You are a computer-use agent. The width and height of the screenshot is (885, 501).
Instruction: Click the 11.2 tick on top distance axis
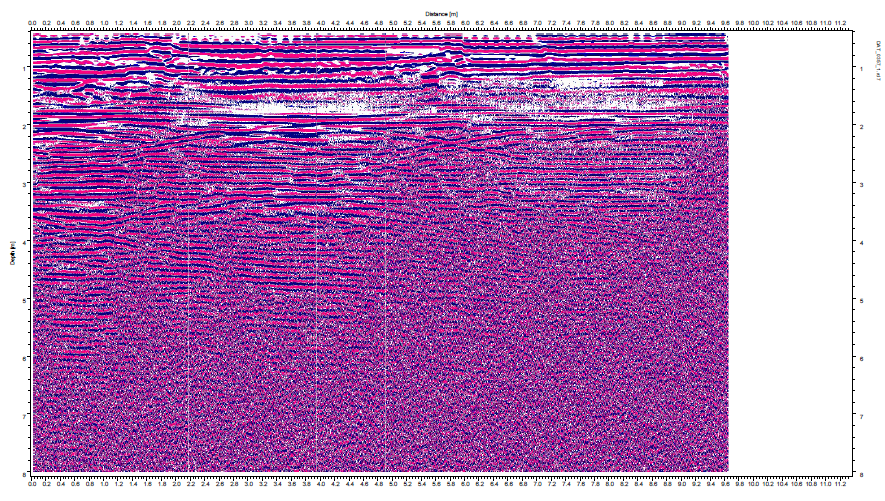841,21
